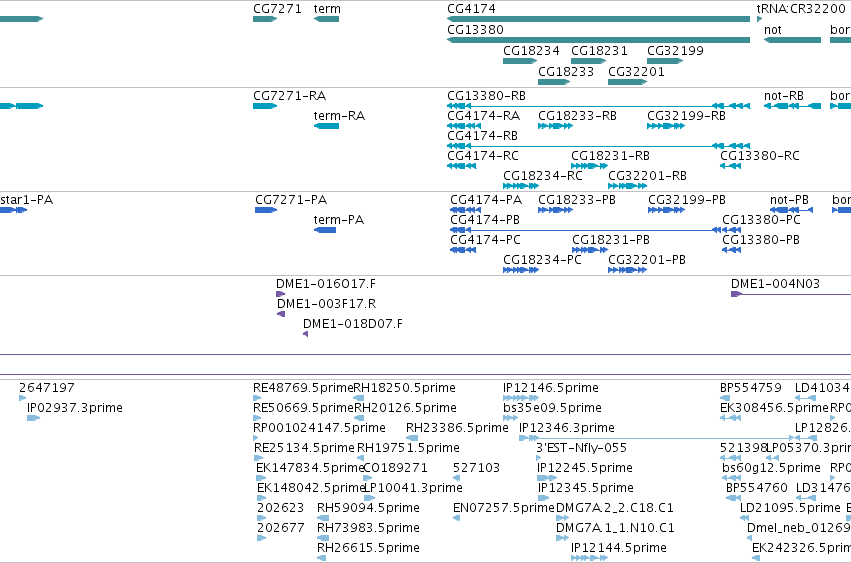Click the term gene label
The width and height of the screenshot is (851, 563).
pos(327,9)
